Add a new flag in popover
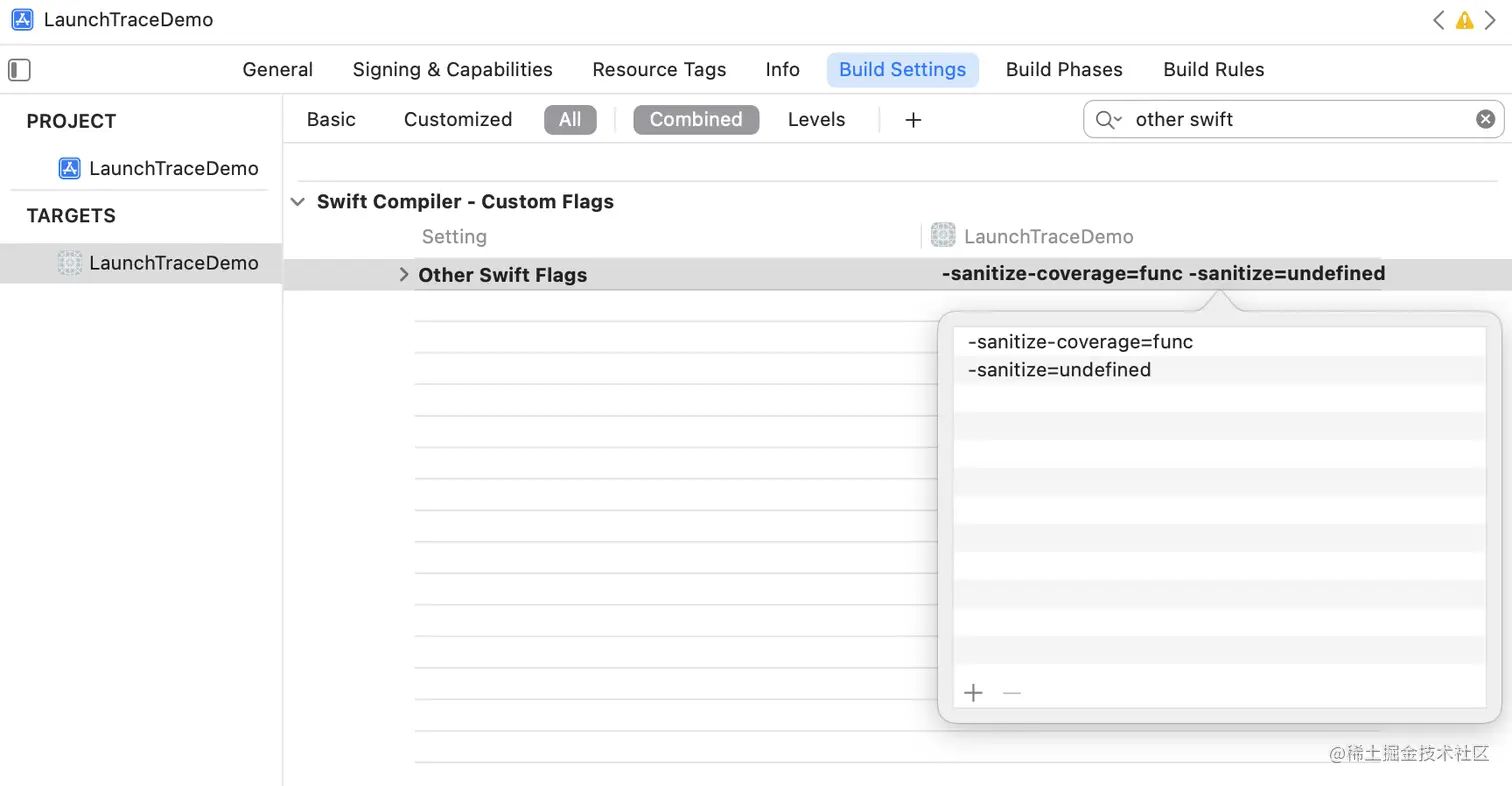1512x786 pixels. (973, 693)
